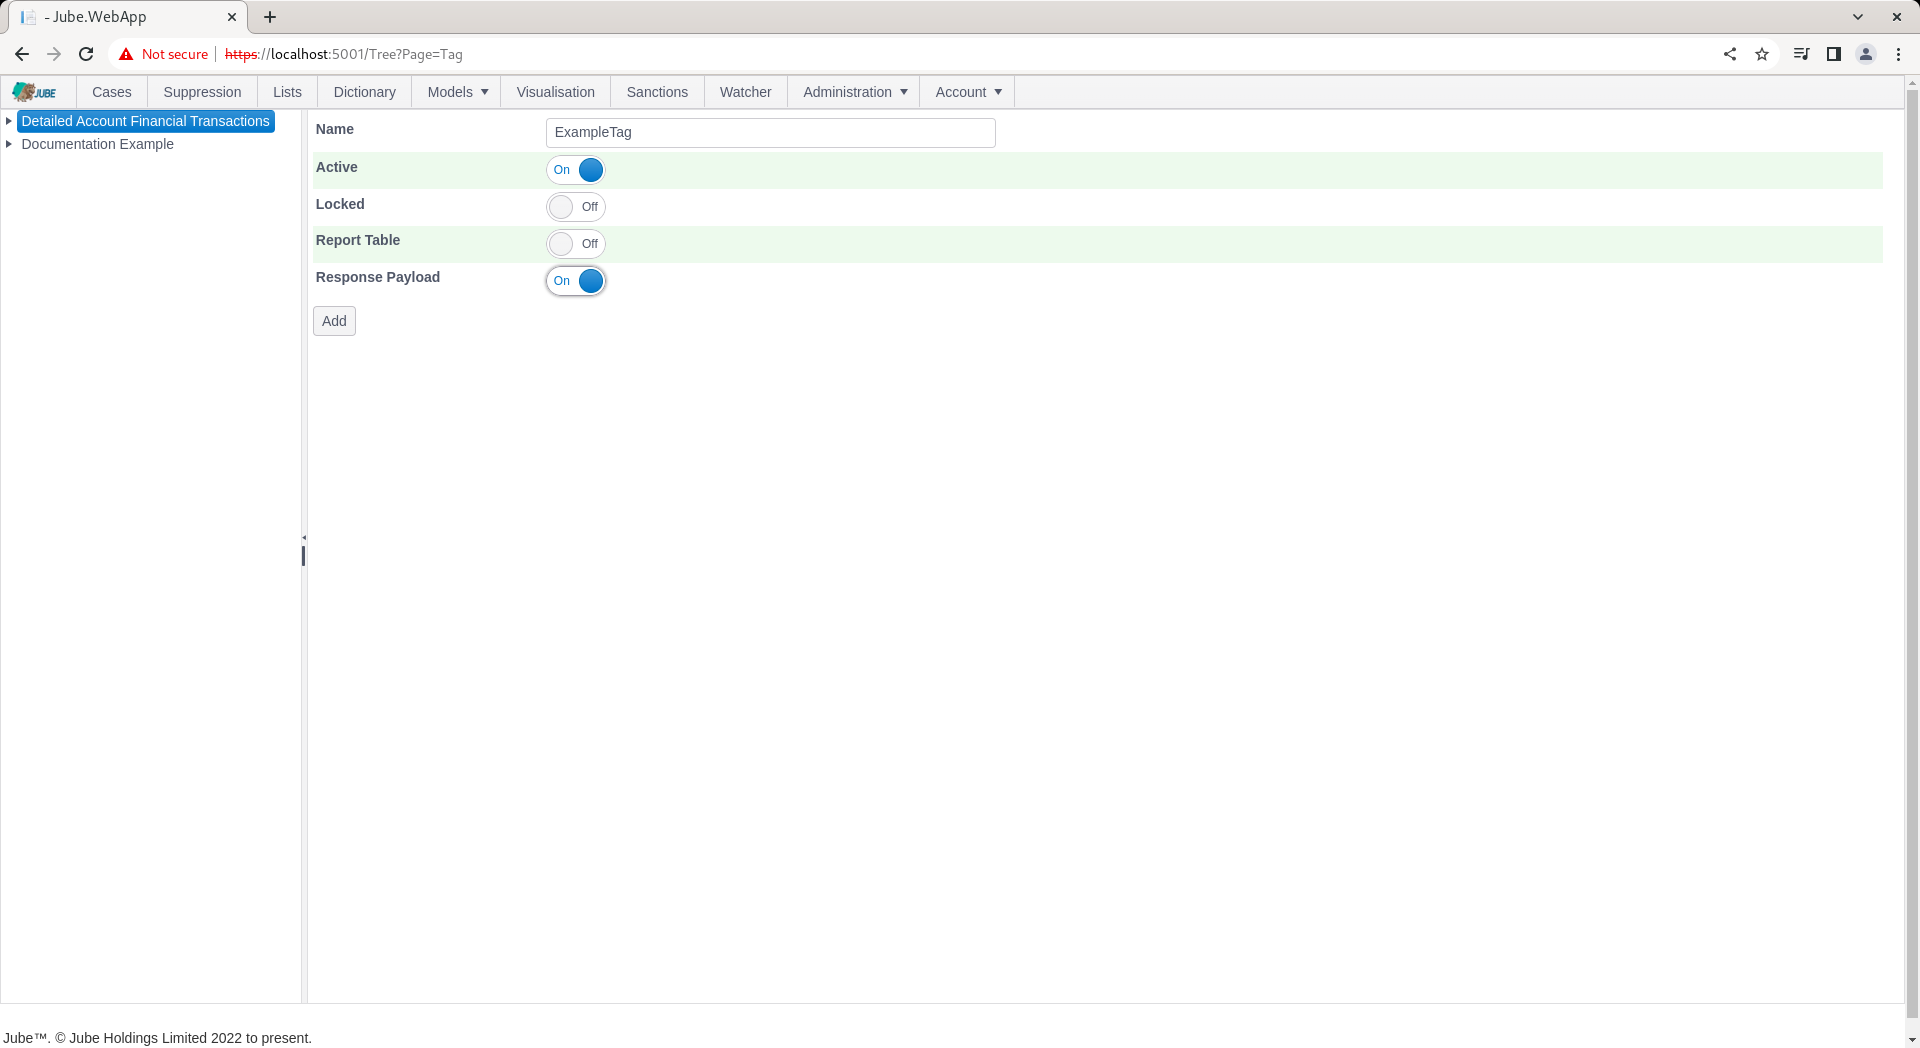Screen dimensions: 1920x1048
Task: Select Detailed Account Financial Transactions model
Action: click(x=146, y=121)
